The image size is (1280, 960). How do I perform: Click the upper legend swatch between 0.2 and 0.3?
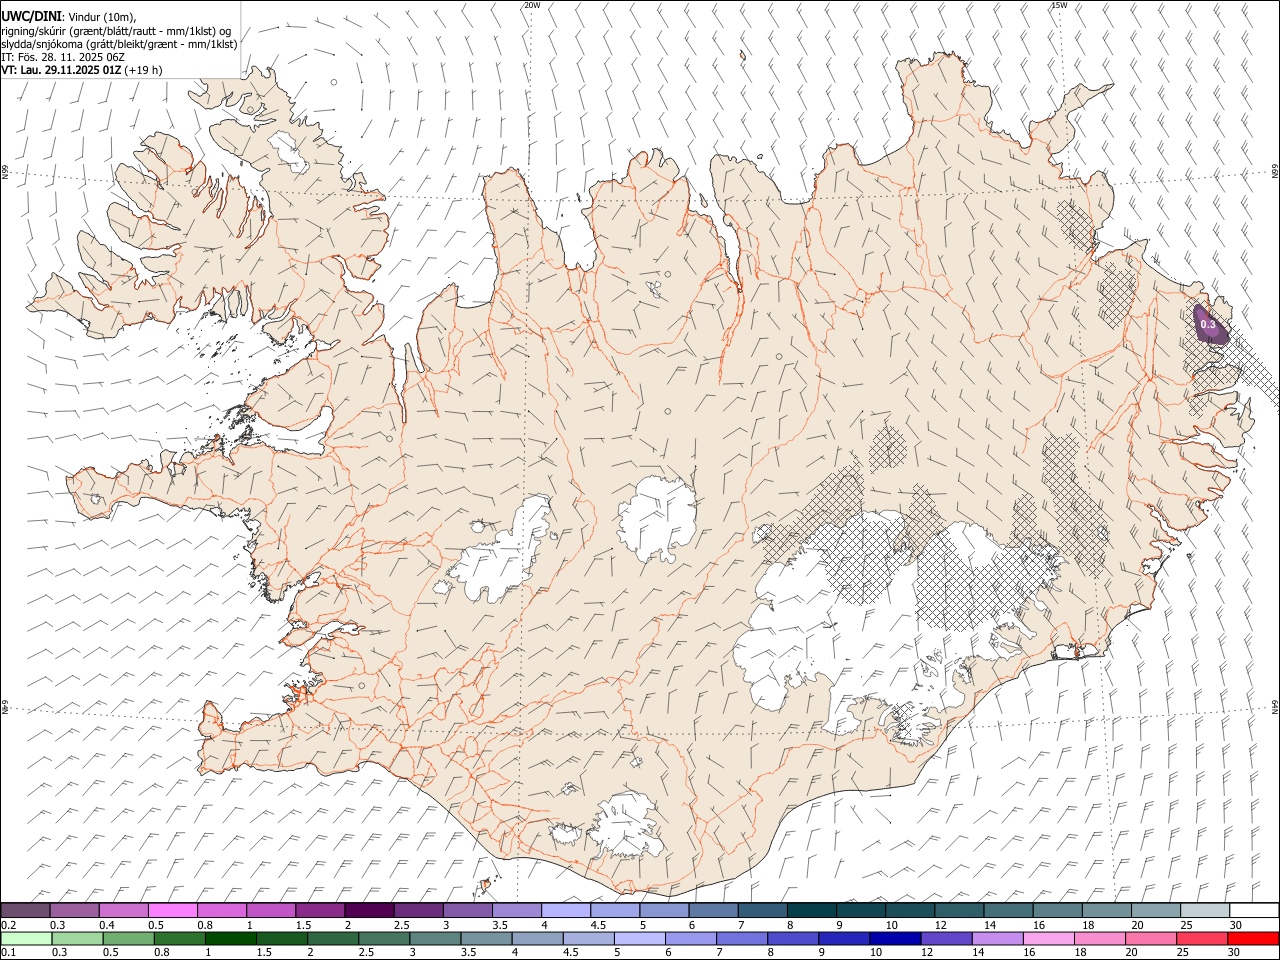click(x=25, y=910)
